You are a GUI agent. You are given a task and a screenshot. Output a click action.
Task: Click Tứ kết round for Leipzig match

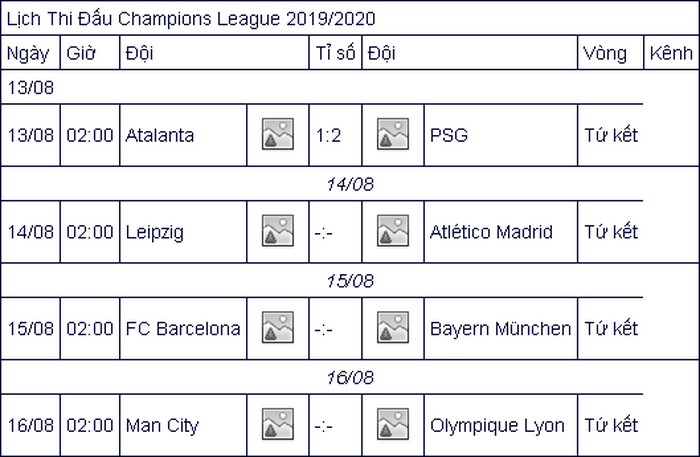click(x=611, y=232)
